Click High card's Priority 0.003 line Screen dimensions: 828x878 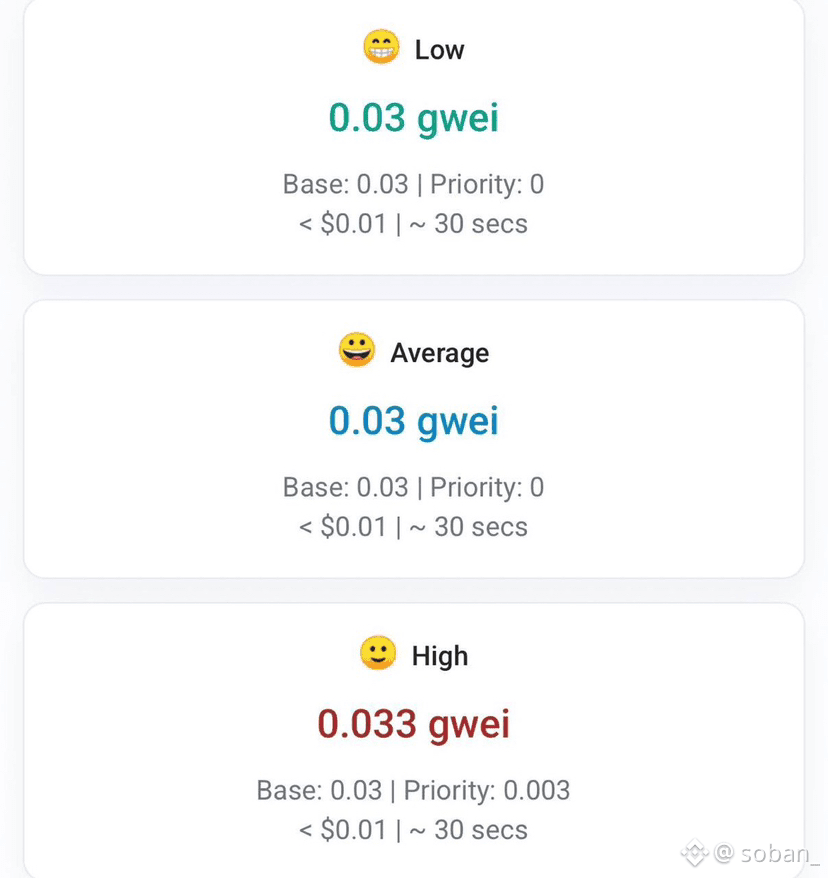414,790
